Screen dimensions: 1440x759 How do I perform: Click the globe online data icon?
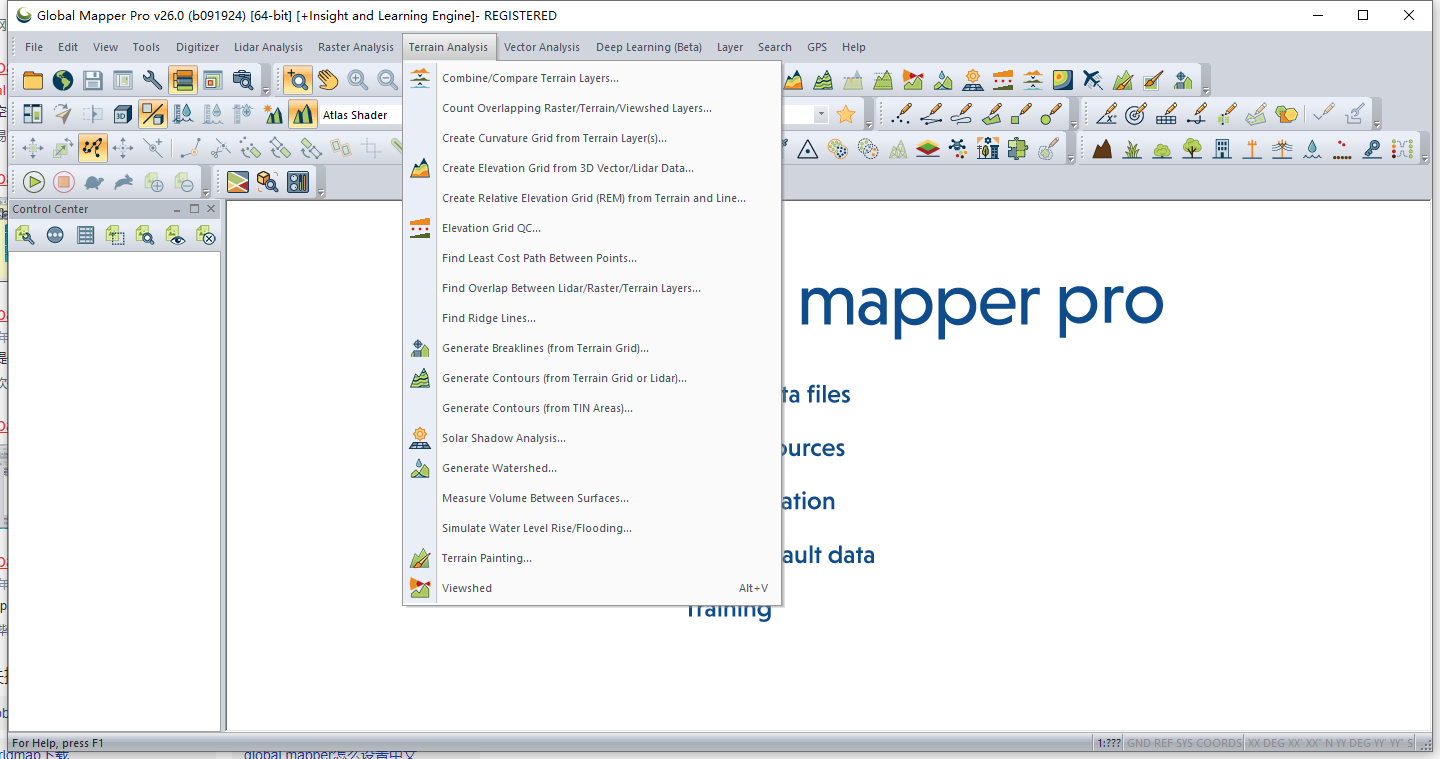pyautogui.click(x=63, y=80)
